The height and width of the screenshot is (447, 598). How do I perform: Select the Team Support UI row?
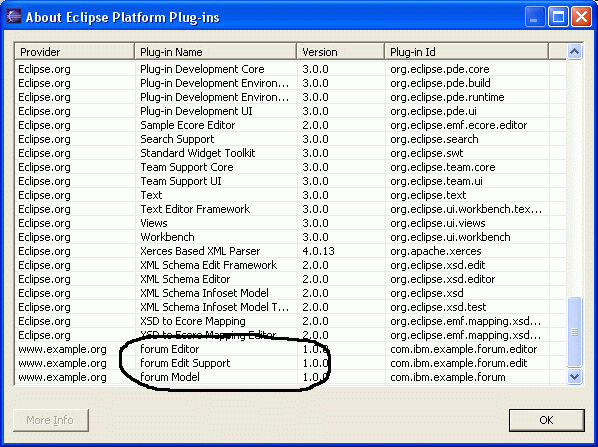point(290,181)
